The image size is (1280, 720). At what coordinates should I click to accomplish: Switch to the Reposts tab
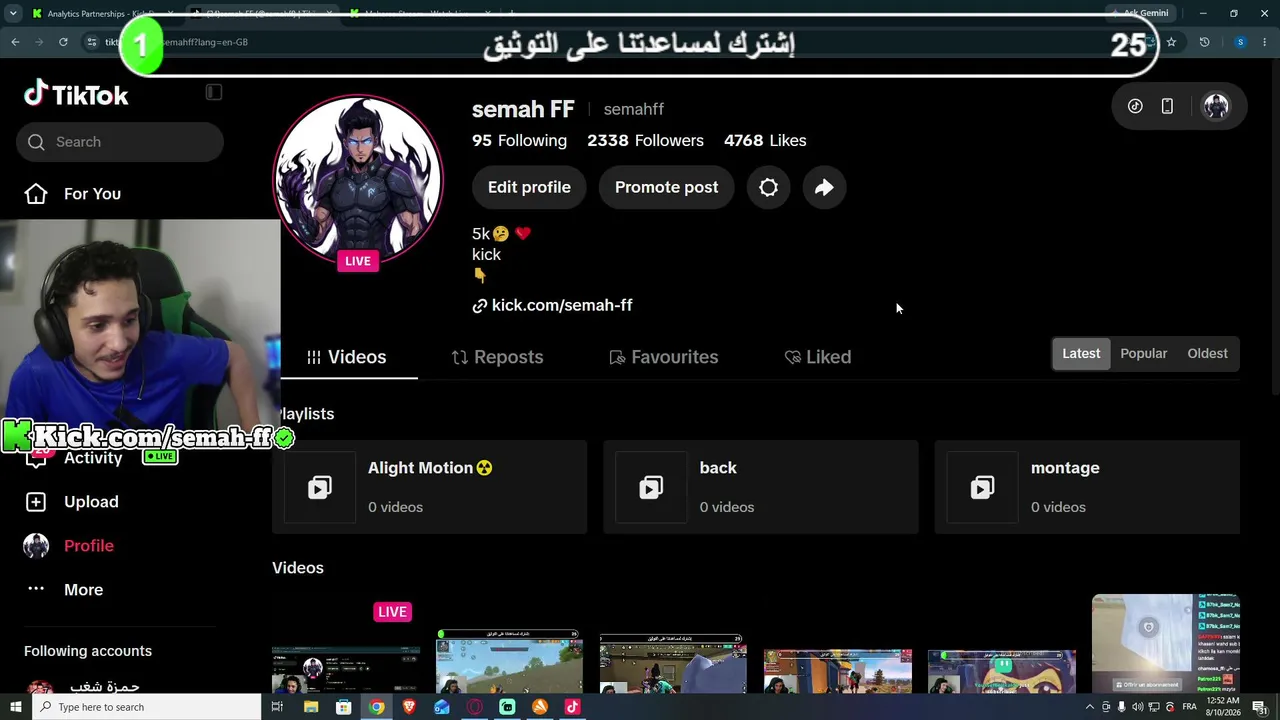click(498, 357)
